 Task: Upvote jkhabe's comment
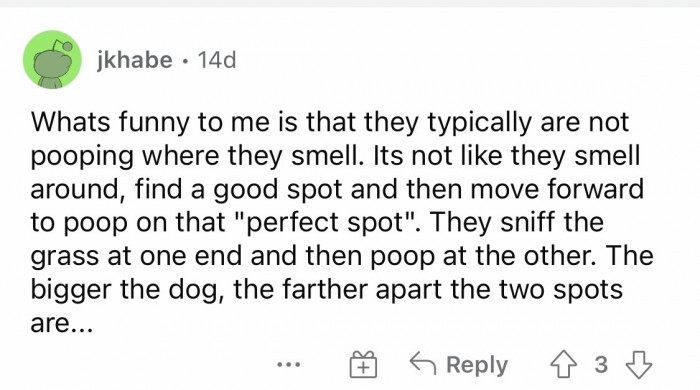tap(563, 365)
